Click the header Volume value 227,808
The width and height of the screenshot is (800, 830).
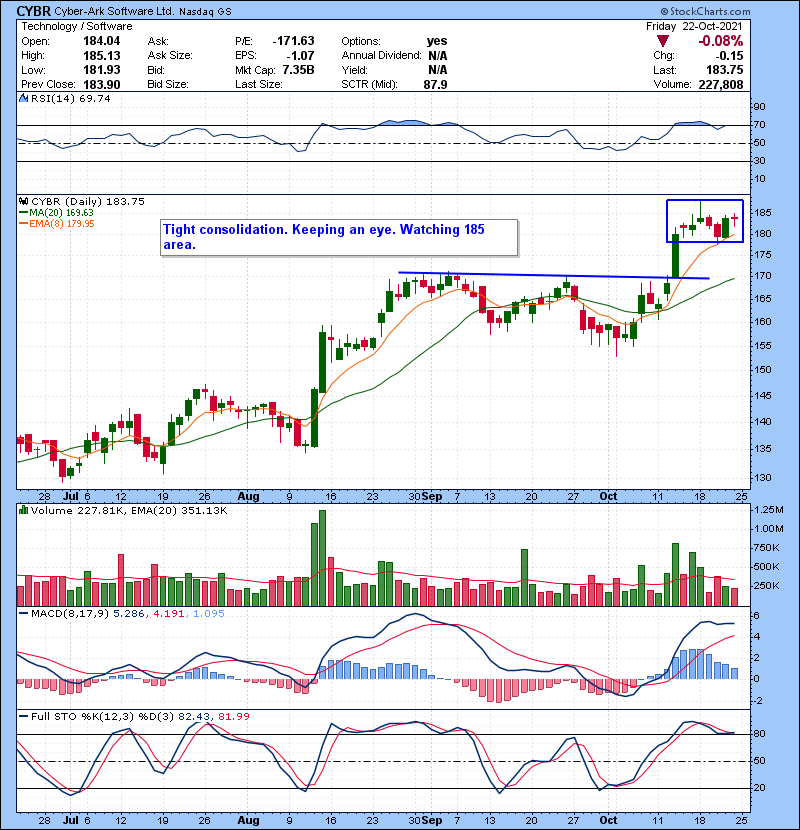(x=721, y=85)
